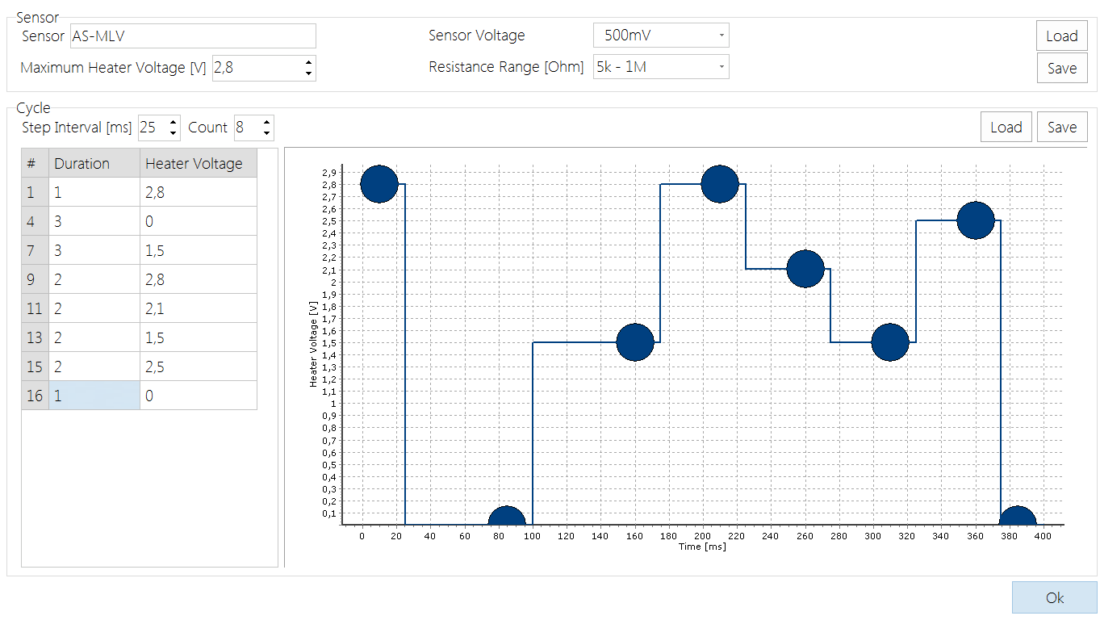Click the Sensor name input field
Image resolution: width=1100 pixels, height=620 pixels.
(x=192, y=36)
